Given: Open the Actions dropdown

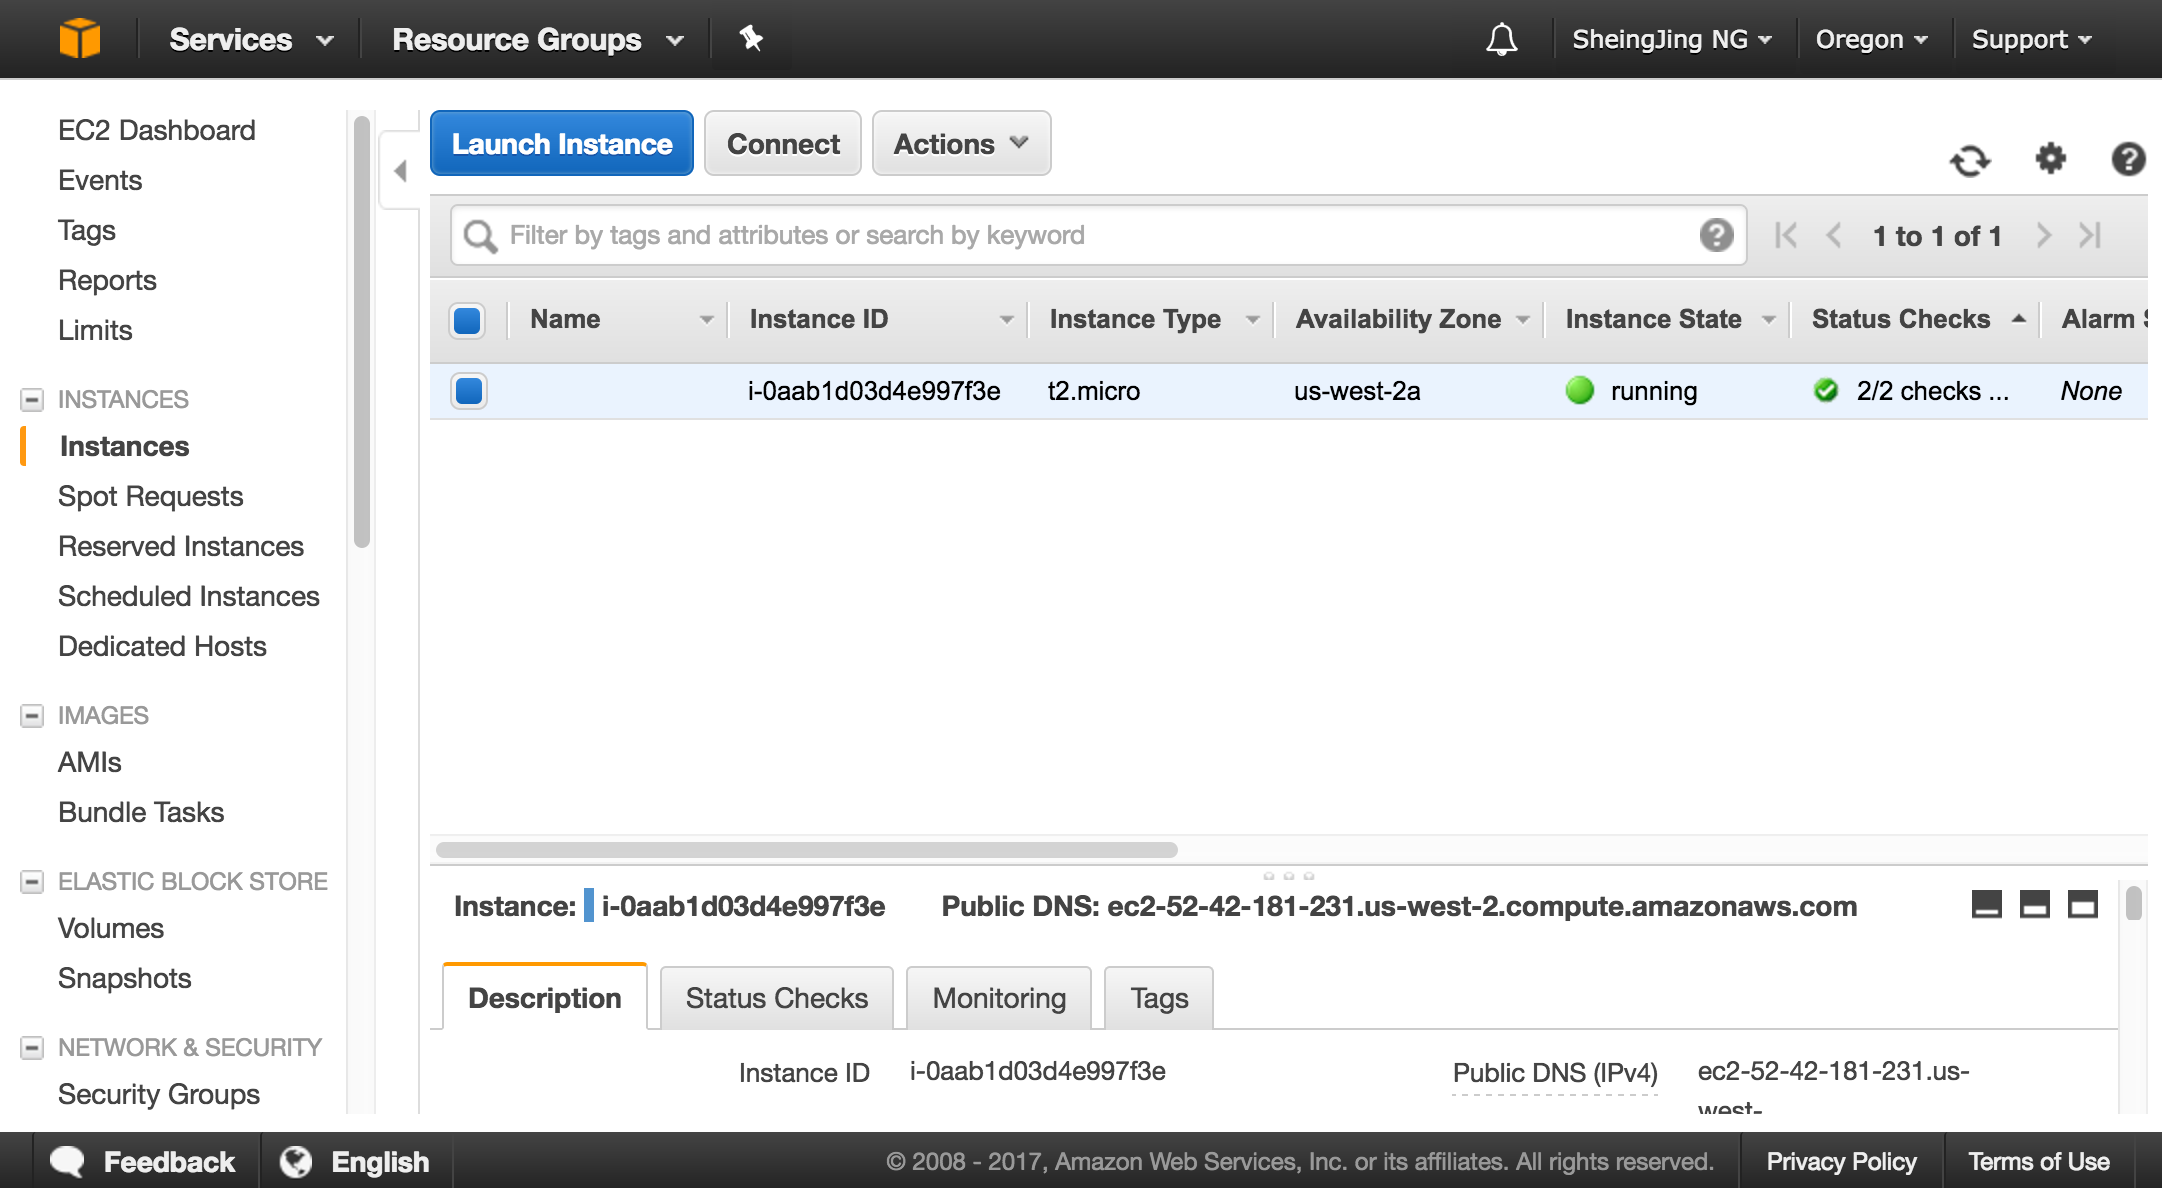Looking at the screenshot, I should click(x=961, y=144).
